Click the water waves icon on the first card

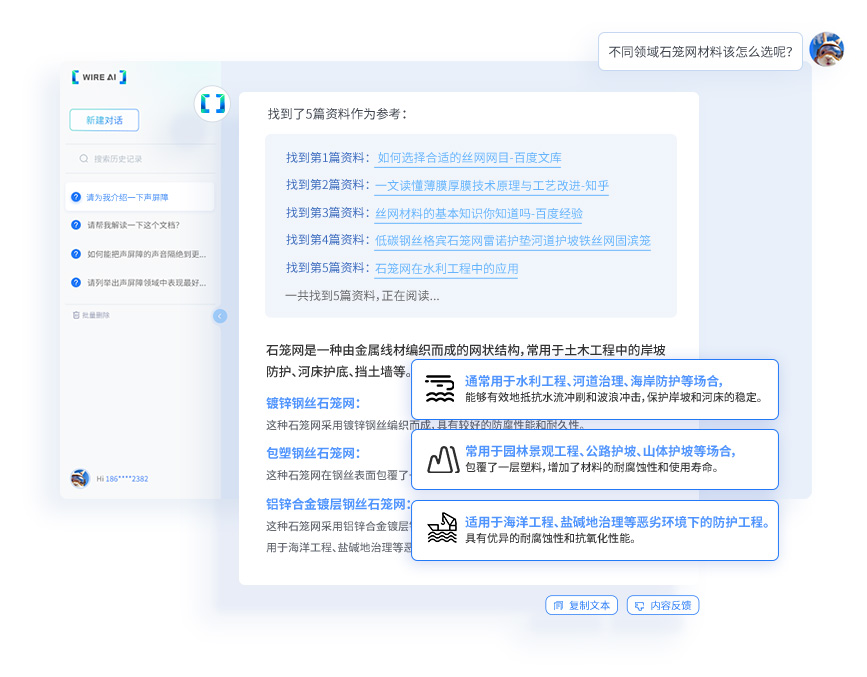click(x=439, y=389)
